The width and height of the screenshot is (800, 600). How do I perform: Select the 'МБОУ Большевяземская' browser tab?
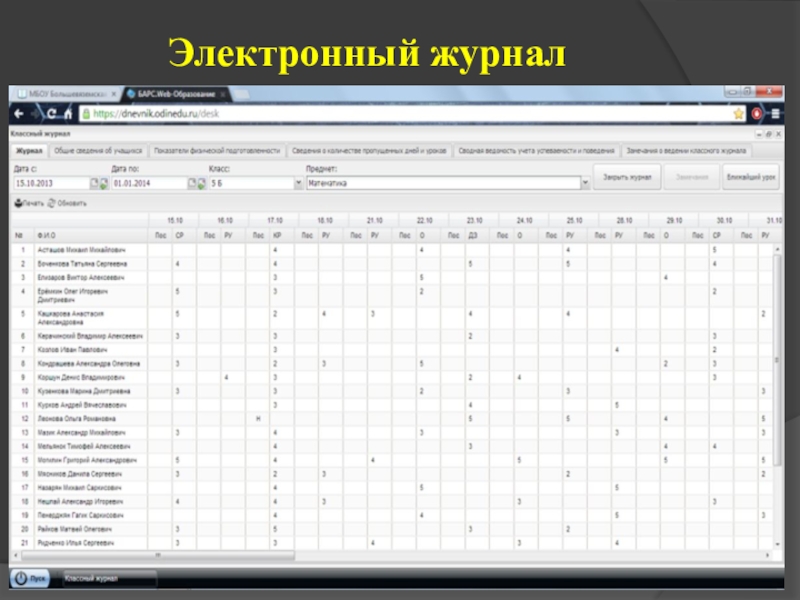65,94
